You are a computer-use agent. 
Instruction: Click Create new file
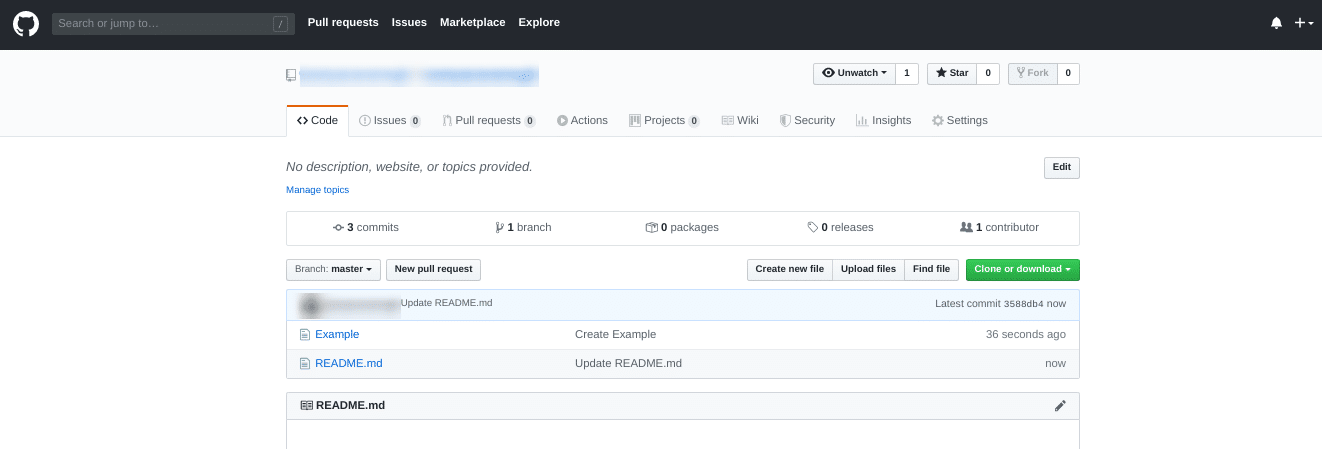790,269
